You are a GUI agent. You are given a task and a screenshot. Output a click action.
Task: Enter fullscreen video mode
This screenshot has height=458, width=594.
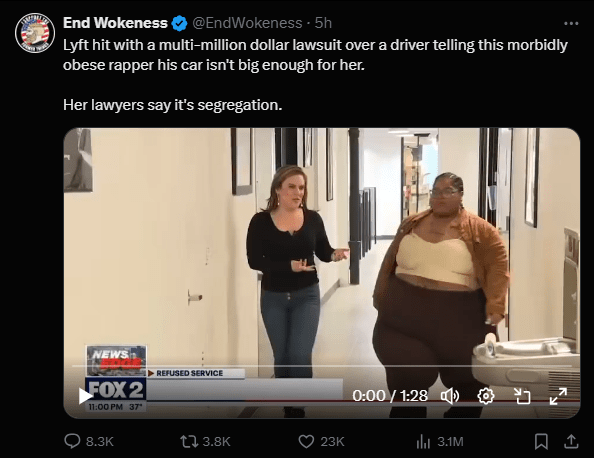558,396
